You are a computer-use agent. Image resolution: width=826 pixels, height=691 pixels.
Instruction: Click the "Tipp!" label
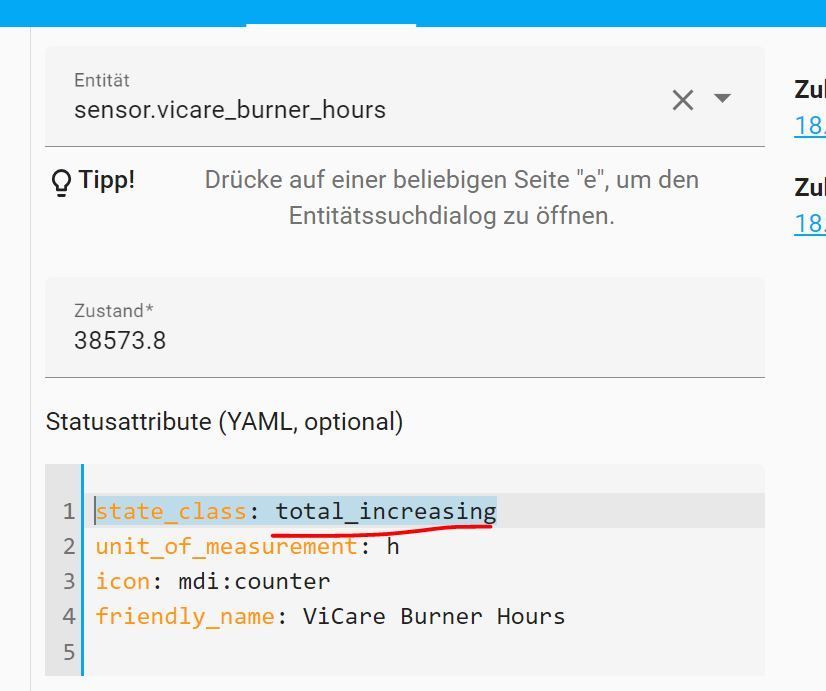107,180
